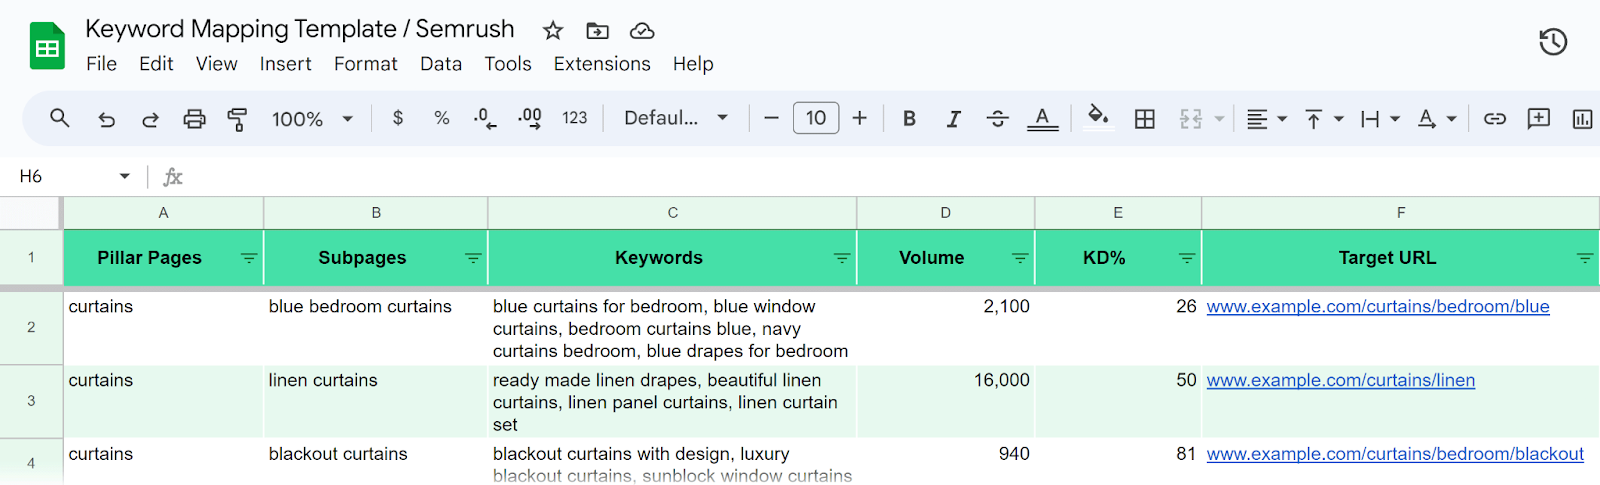The width and height of the screenshot is (1600, 485).
Task: Toggle italic text formatting
Action: pos(953,119)
